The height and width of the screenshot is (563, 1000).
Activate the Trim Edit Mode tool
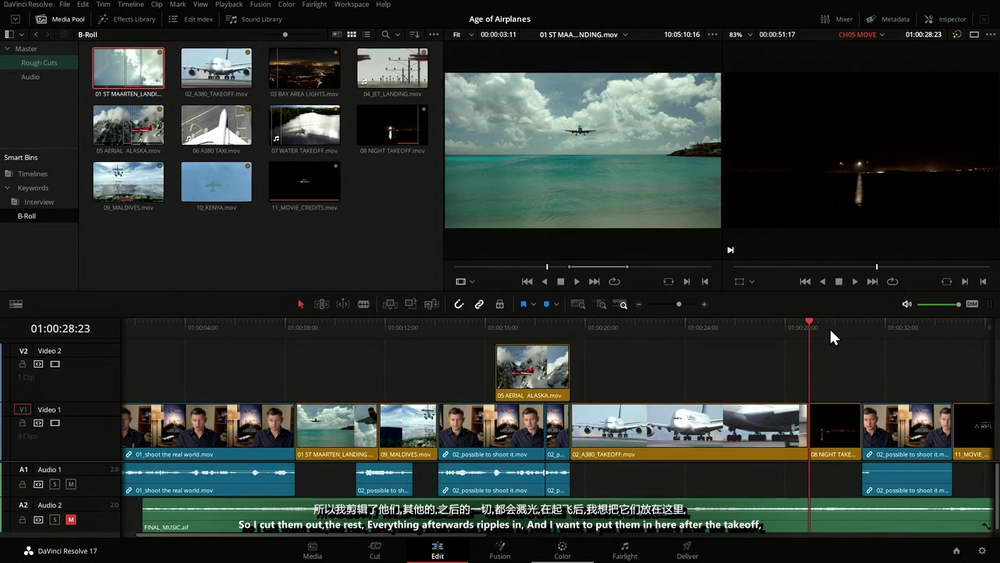click(x=321, y=304)
